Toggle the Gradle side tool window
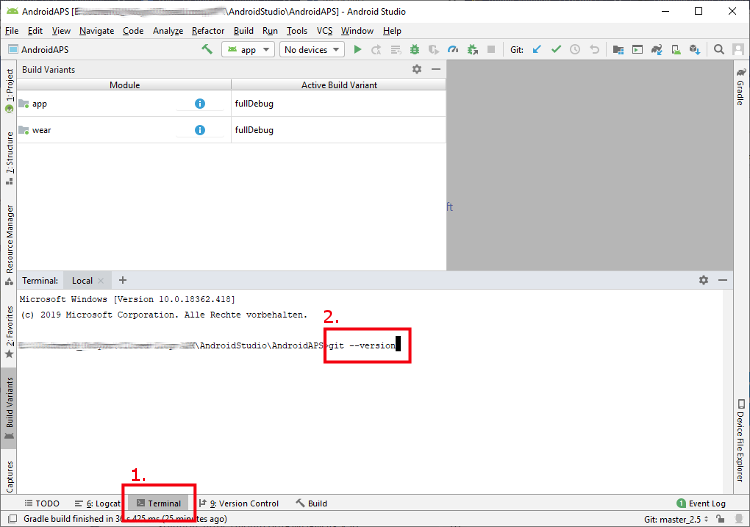 pyautogui.click(x=741, y=86)
